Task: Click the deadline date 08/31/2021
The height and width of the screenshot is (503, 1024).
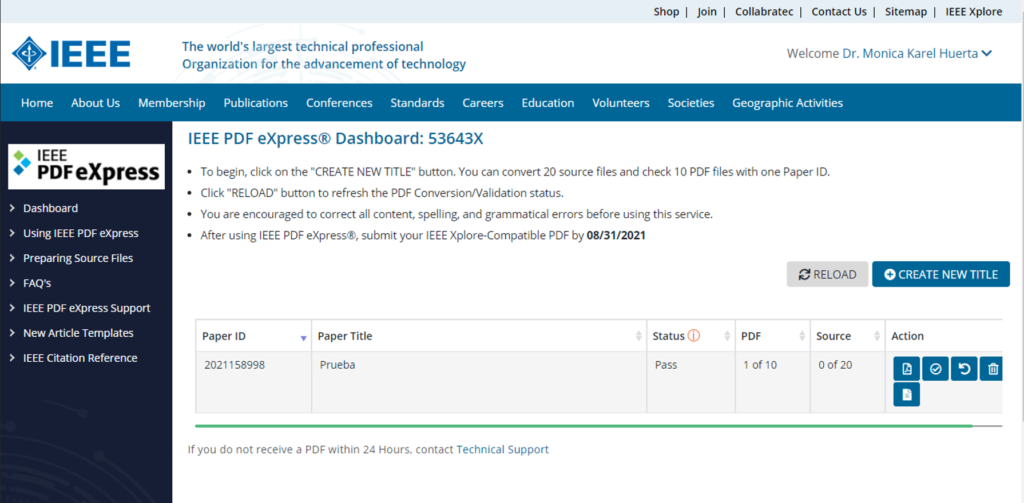Action: pyautogui.click(x=616, y=235)
